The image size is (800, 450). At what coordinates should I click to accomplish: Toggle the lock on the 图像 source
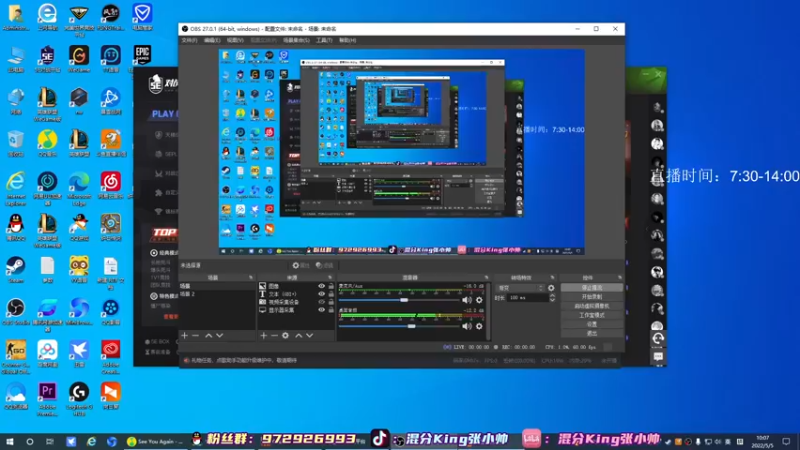[x=331, y=286]
